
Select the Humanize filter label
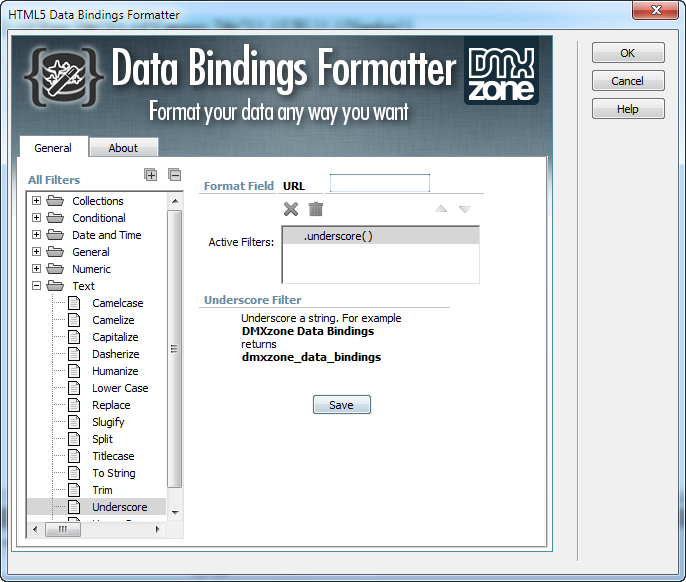pyautogui.click(x=115, y=371)
